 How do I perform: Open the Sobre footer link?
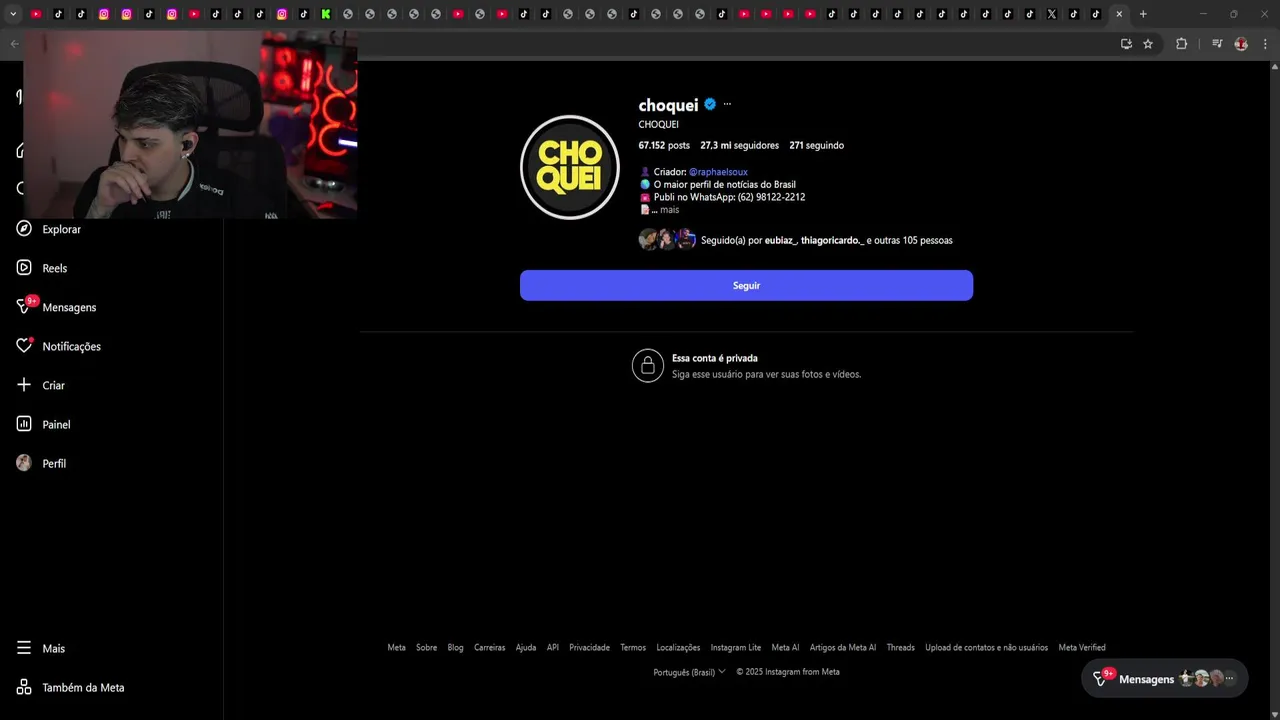[427, 647]
